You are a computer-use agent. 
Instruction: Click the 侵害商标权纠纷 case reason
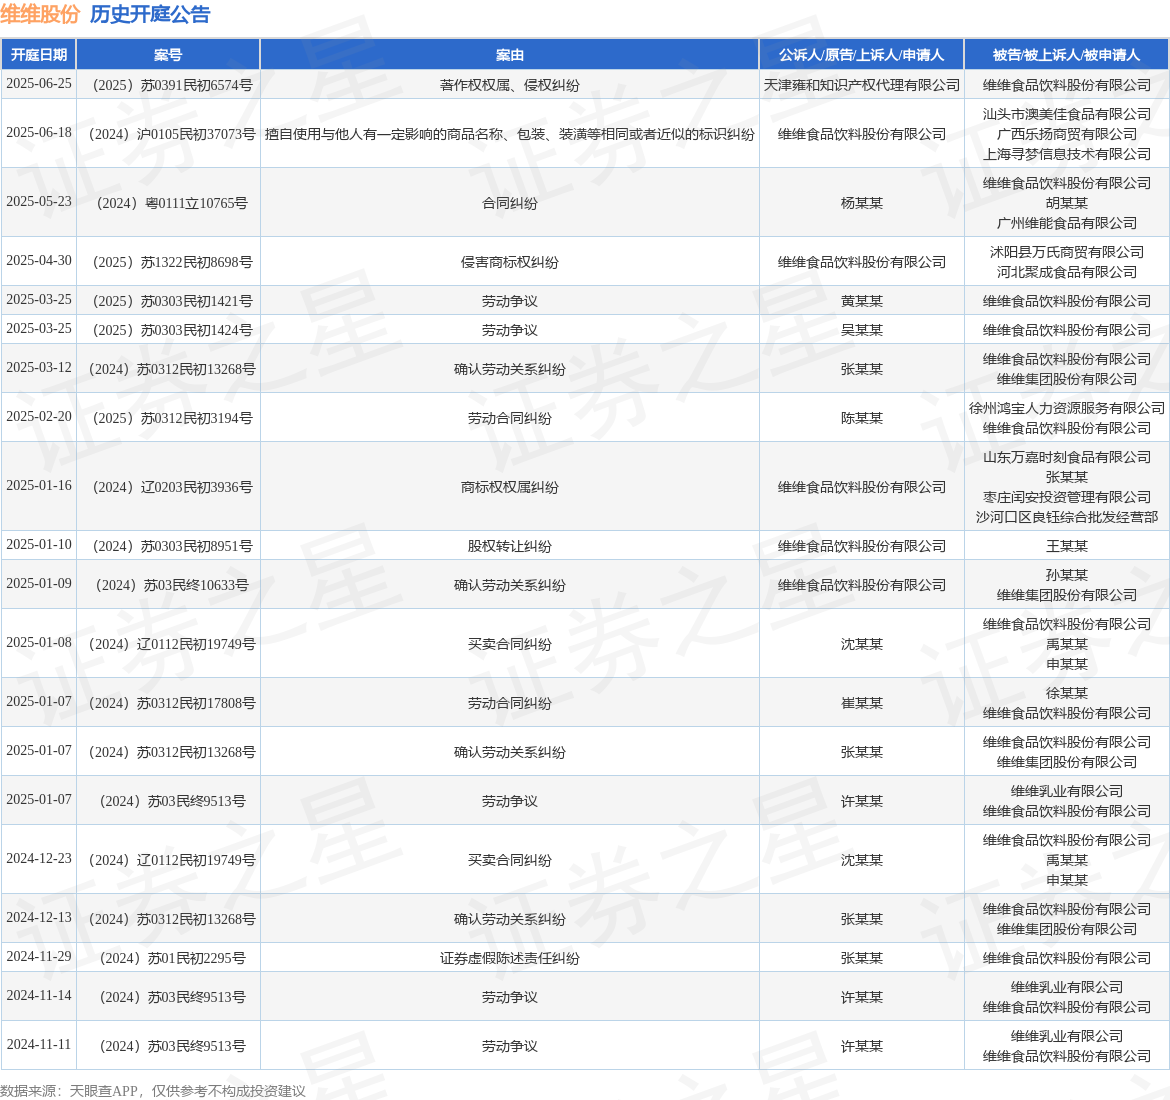510,263
